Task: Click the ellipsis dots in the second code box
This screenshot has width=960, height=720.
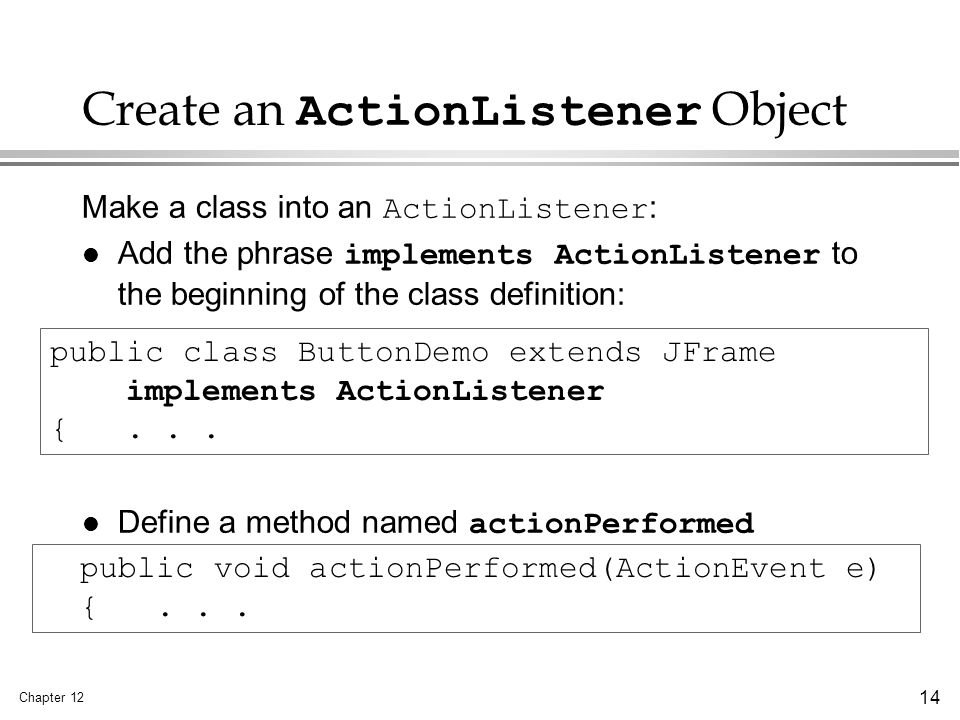Action: 204,612
